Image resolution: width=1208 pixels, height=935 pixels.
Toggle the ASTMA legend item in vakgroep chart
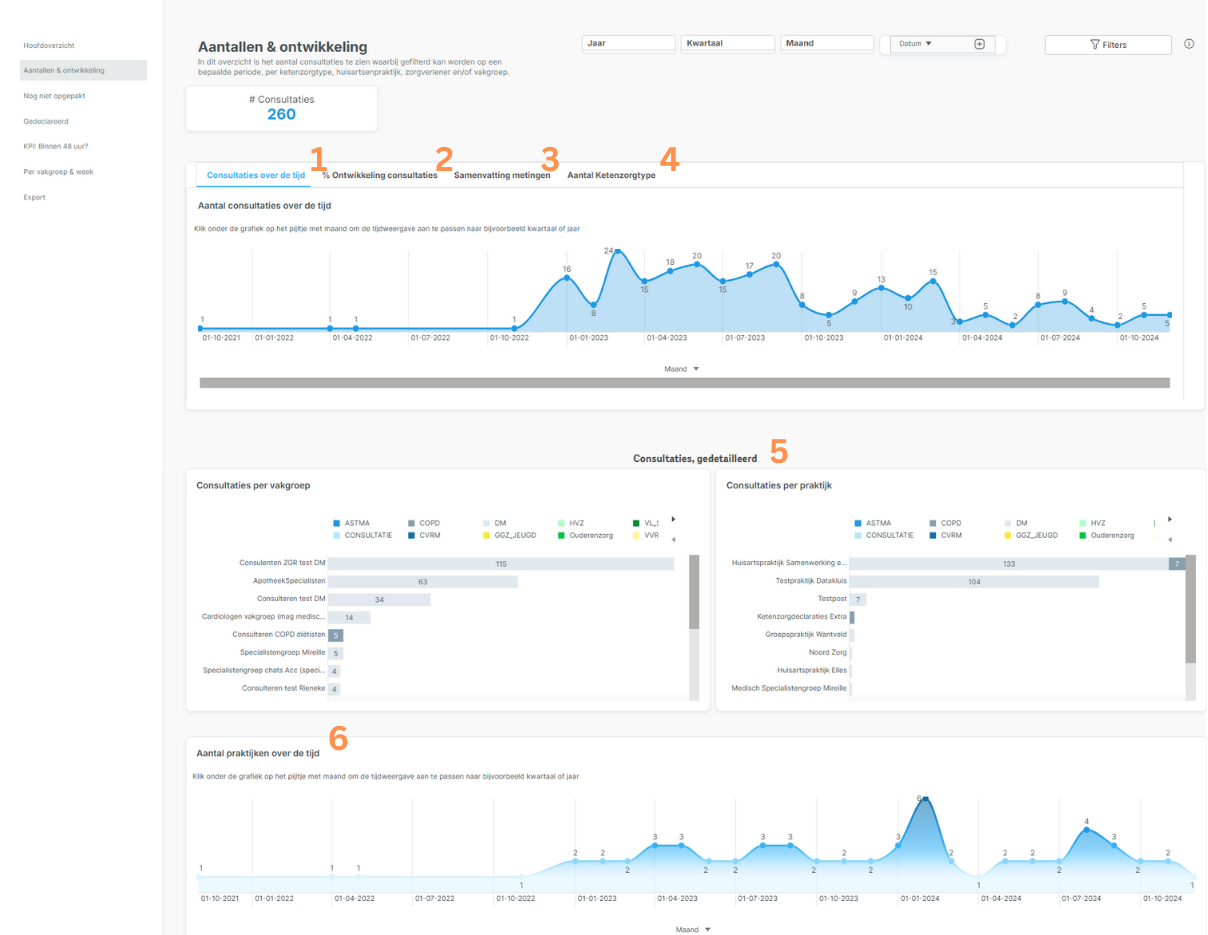pos(350,523)
